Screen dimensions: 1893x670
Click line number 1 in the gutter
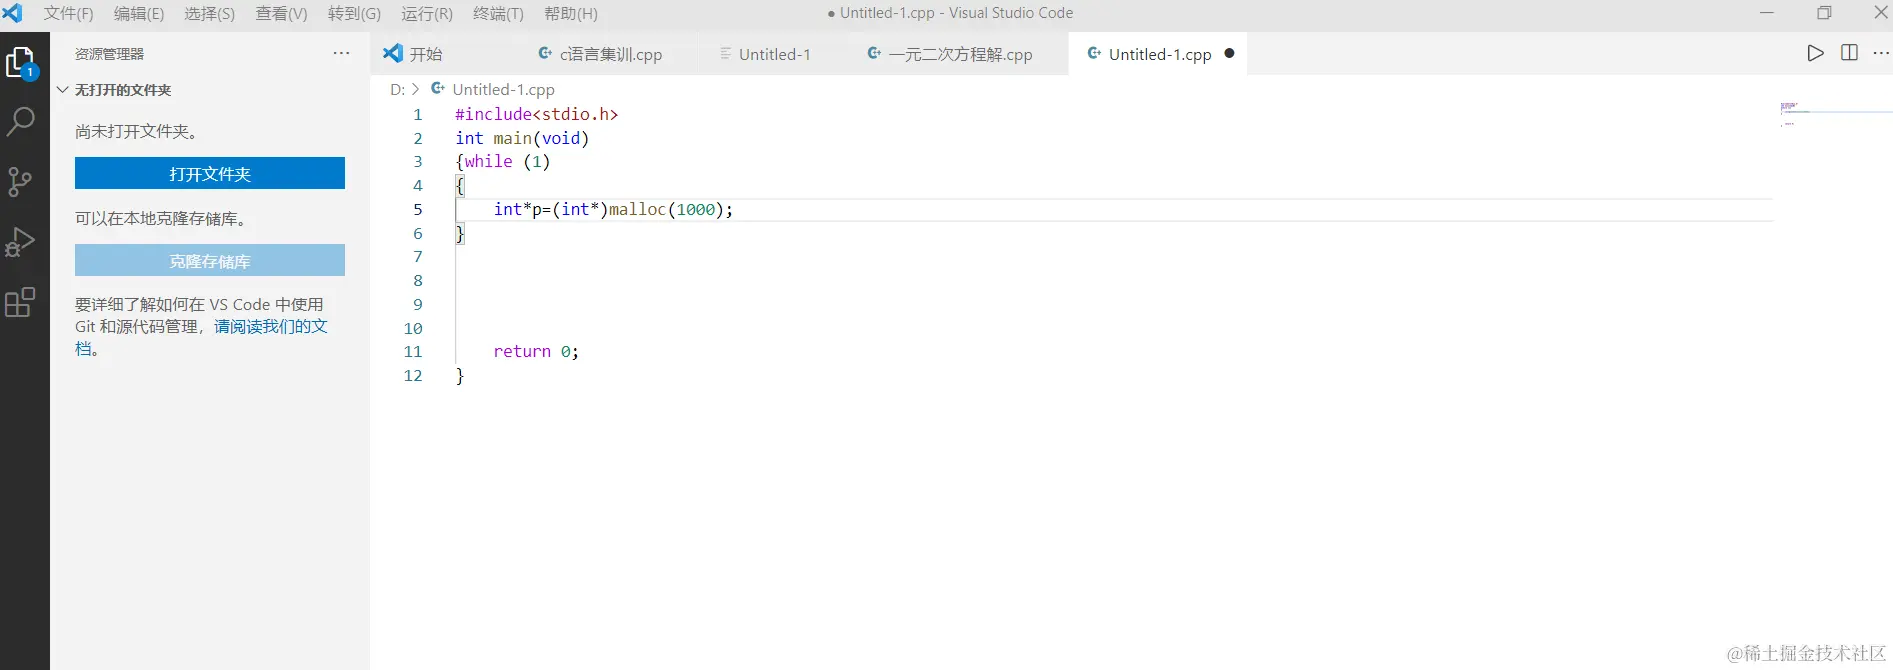418,114
